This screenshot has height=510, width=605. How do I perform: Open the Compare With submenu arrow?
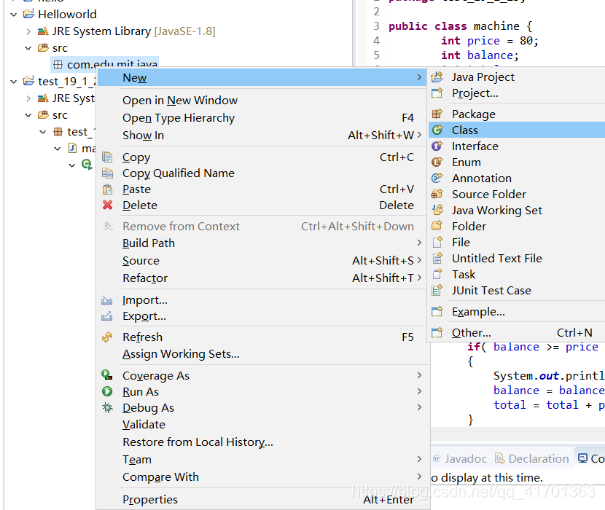coord(419,476)
